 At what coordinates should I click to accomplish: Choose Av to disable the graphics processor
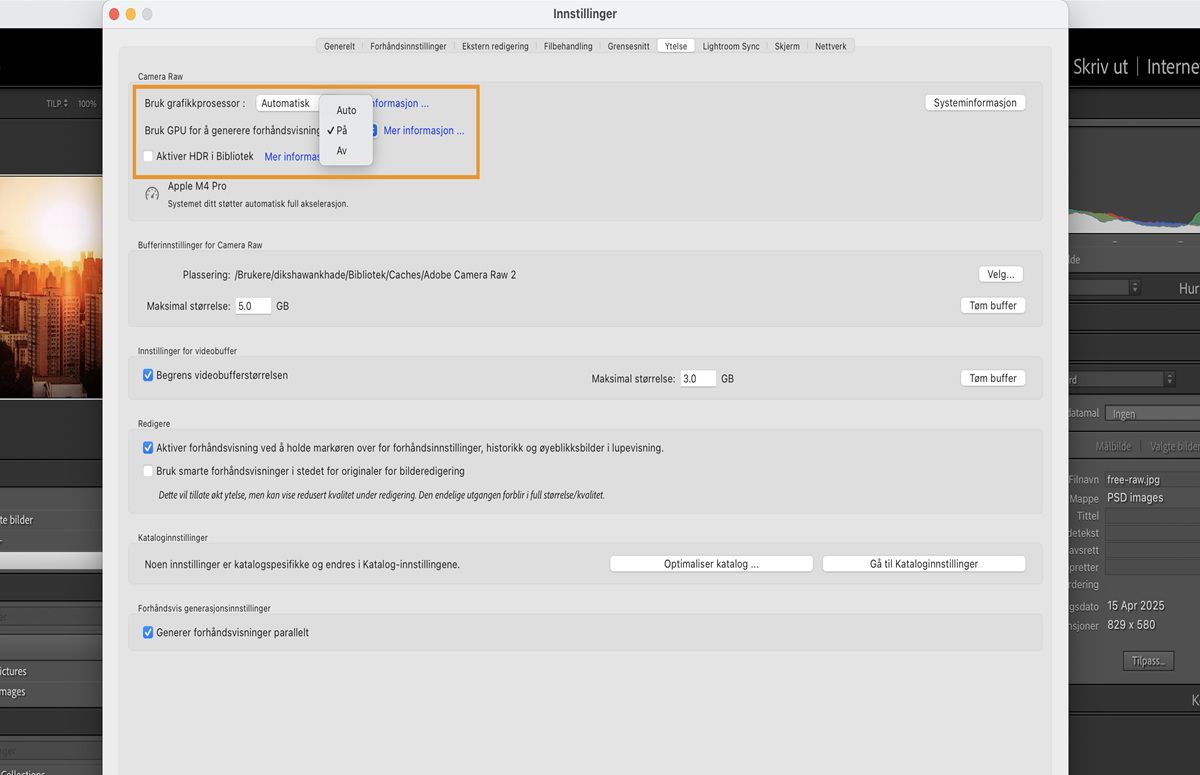tap(343, 151)
